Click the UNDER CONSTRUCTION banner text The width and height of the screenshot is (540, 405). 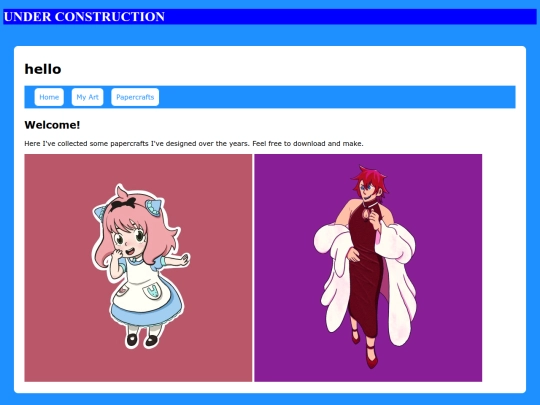(84, 17)
